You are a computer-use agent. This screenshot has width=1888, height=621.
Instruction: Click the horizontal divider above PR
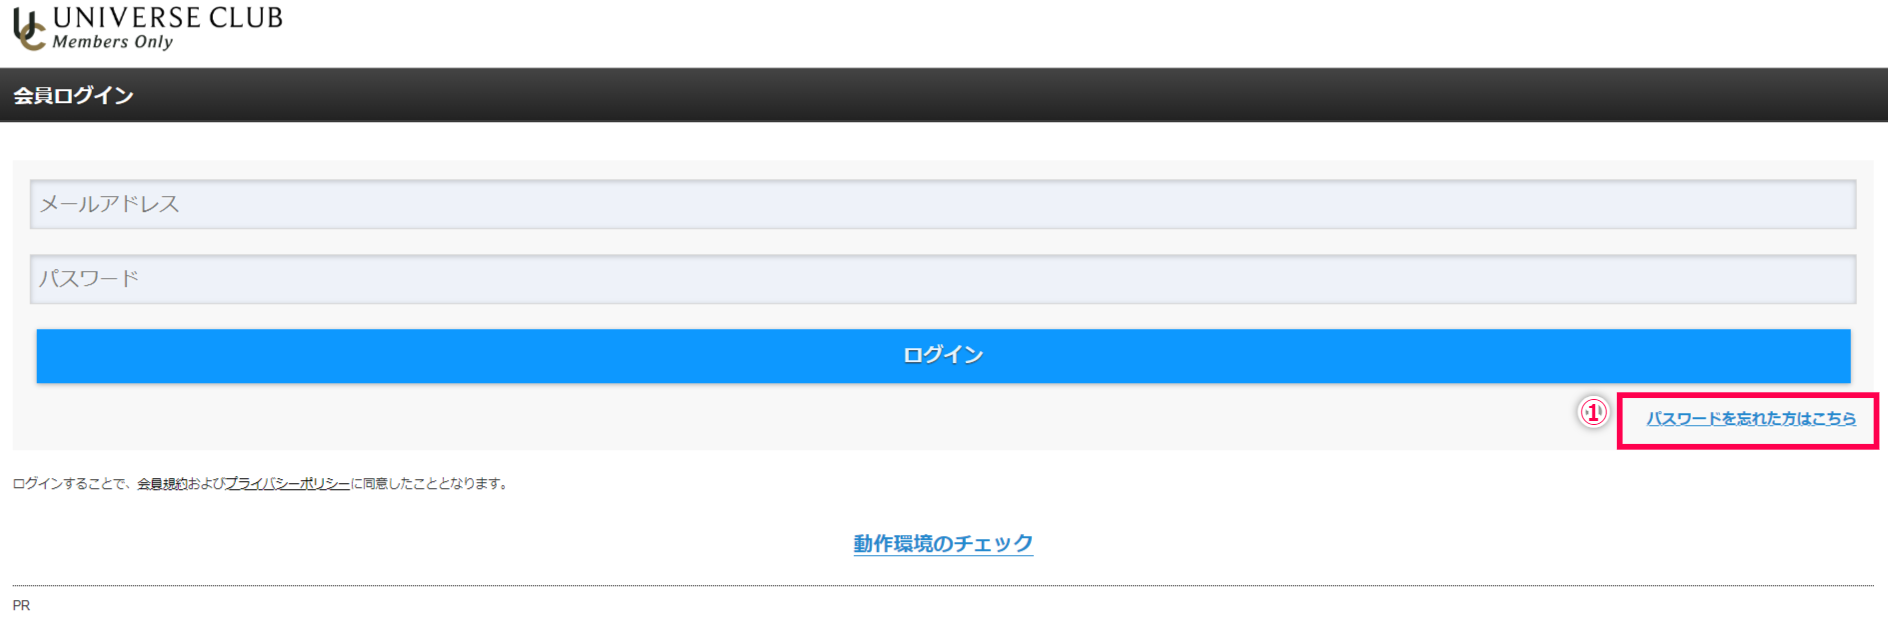point(943,586)
